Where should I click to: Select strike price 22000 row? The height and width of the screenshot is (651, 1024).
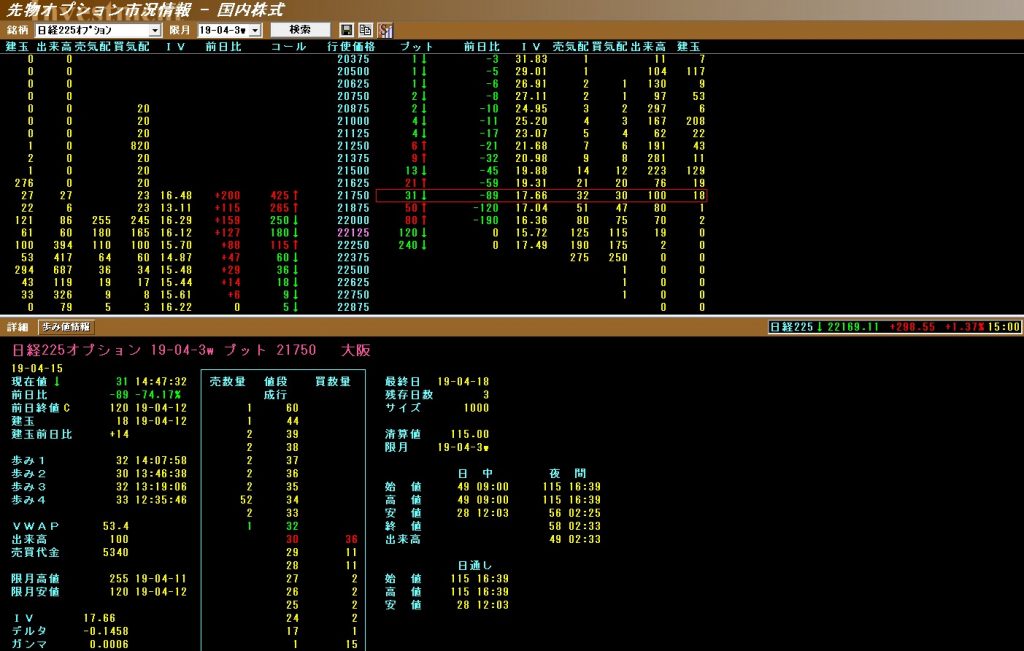(353, 220)
